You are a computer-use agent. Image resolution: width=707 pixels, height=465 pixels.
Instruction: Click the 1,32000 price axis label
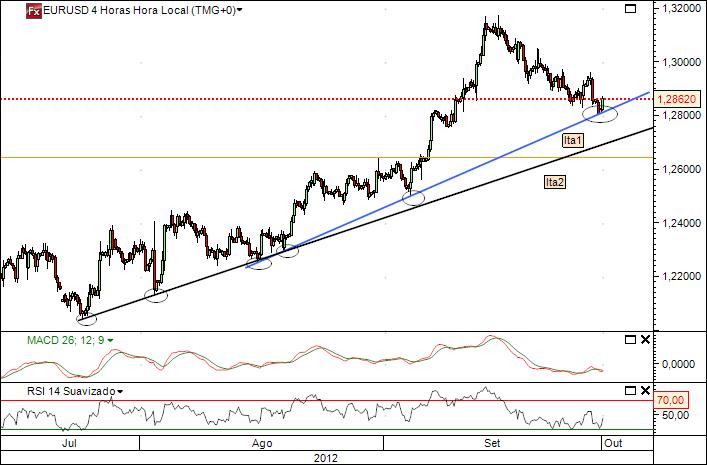coord(682,8)
